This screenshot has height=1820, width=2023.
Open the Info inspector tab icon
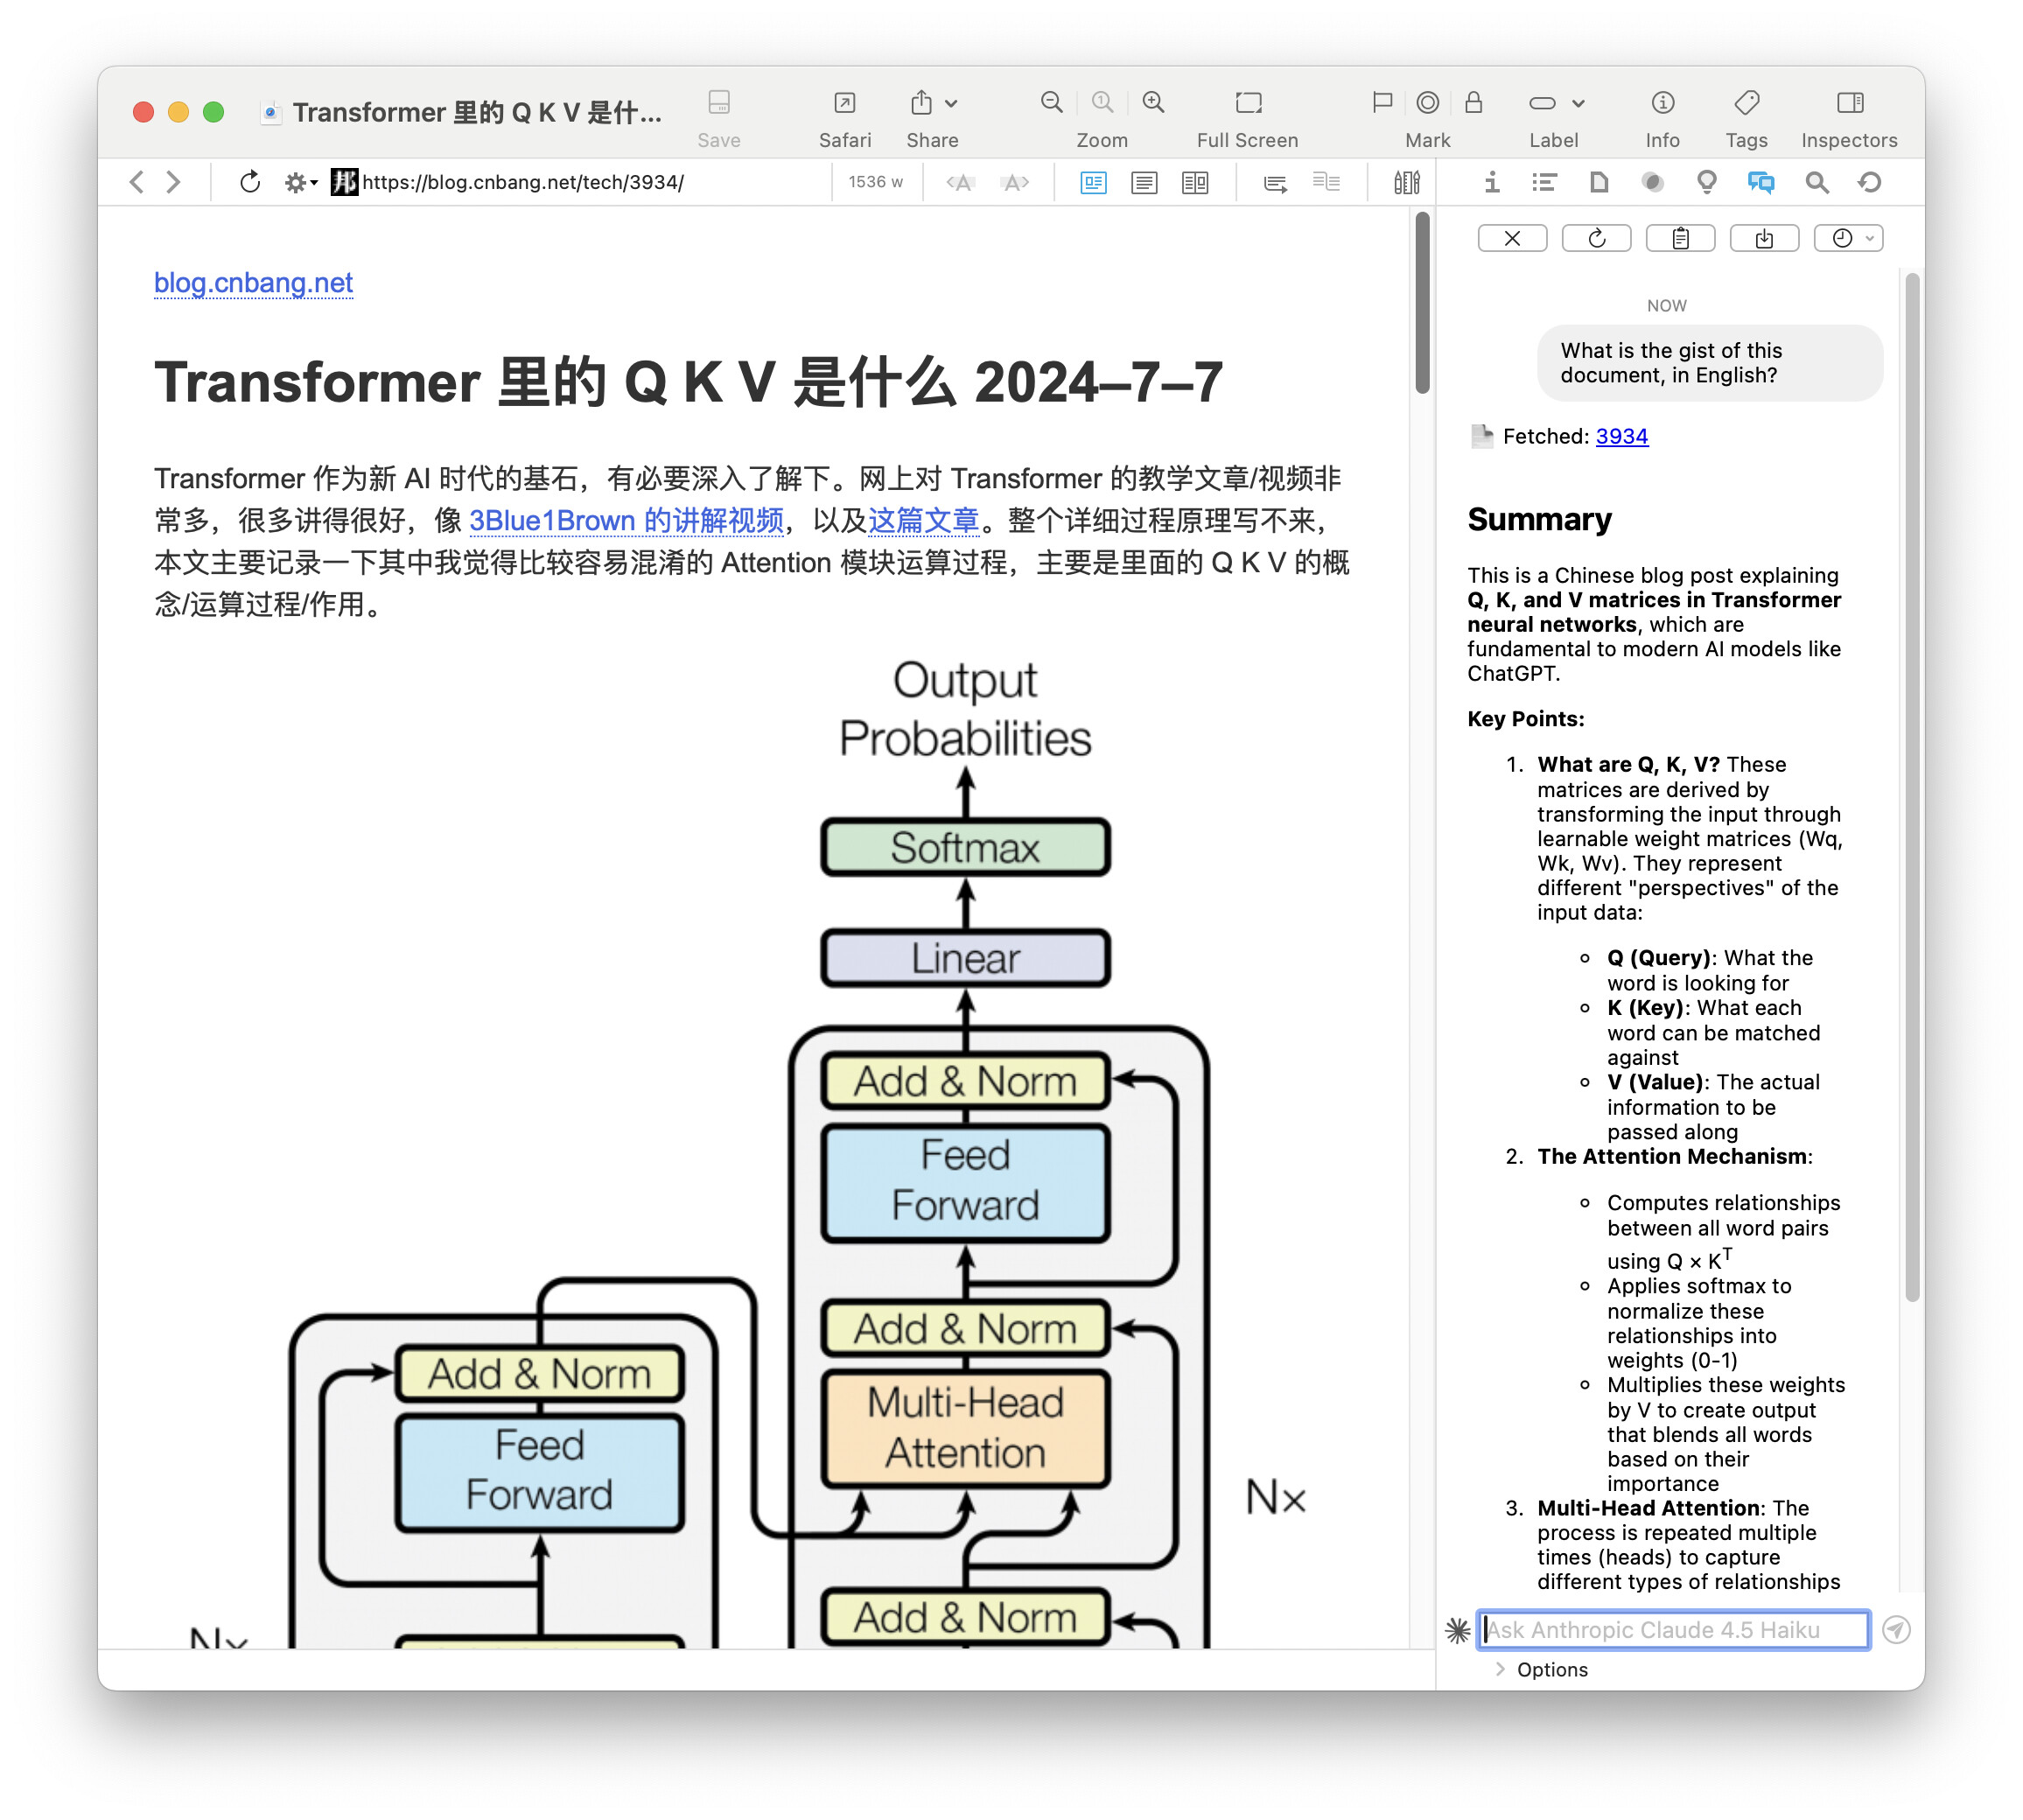(1491, 182)
